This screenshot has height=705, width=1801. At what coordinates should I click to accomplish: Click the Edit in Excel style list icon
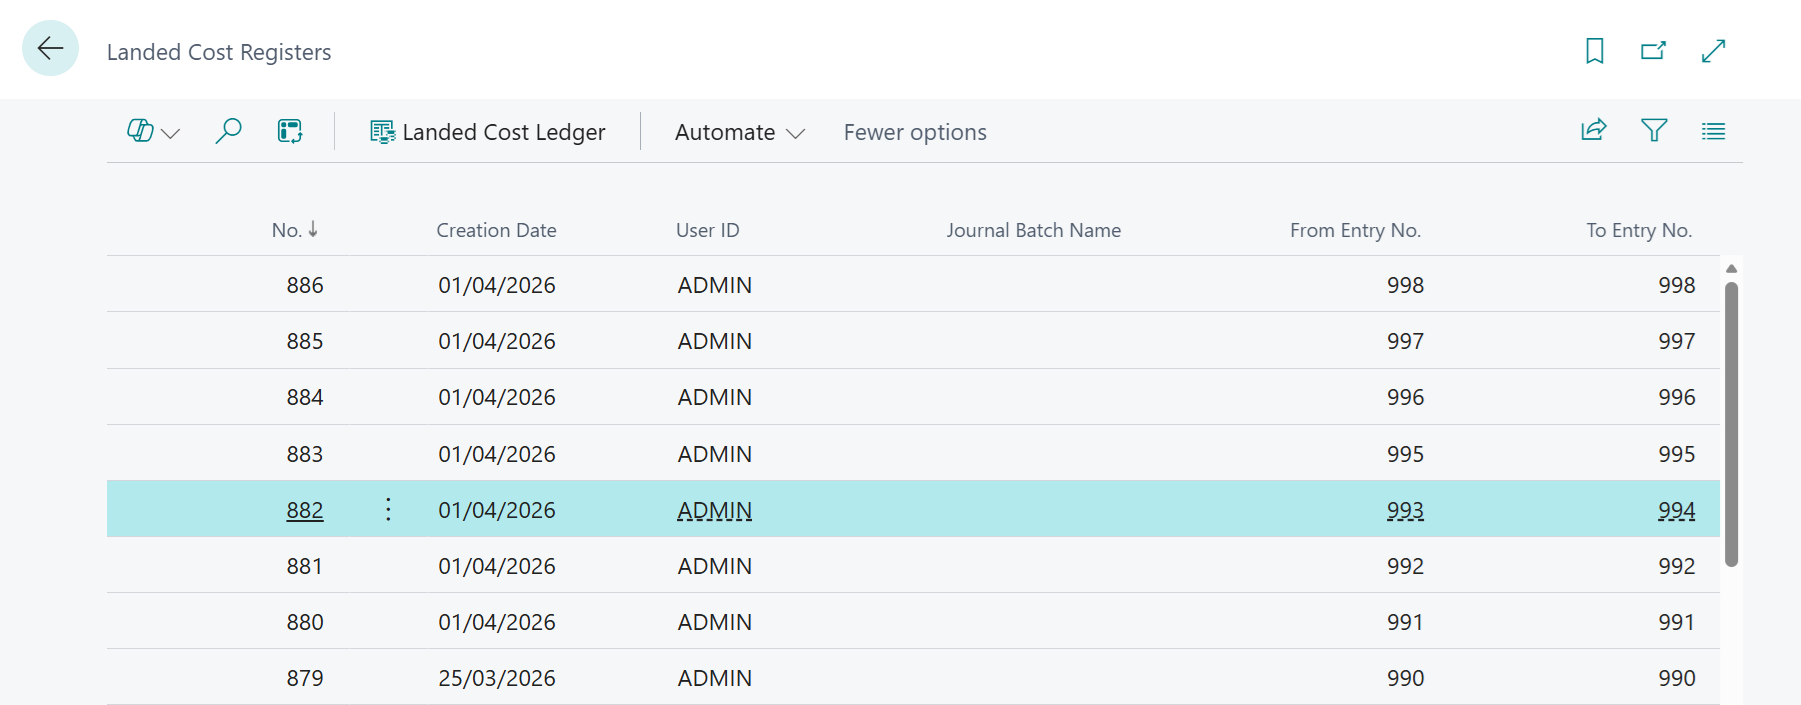(x=290, y=131)
